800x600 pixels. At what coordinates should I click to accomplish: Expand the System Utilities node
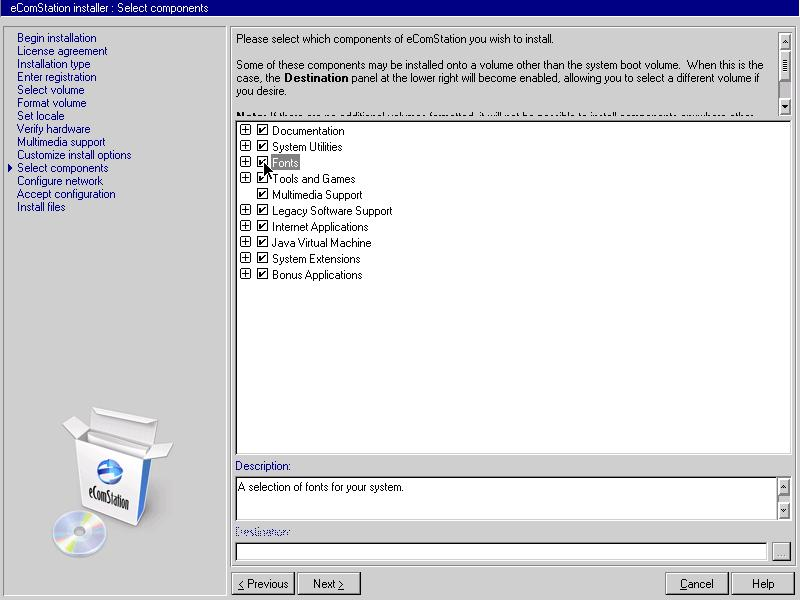pos(245,145)
